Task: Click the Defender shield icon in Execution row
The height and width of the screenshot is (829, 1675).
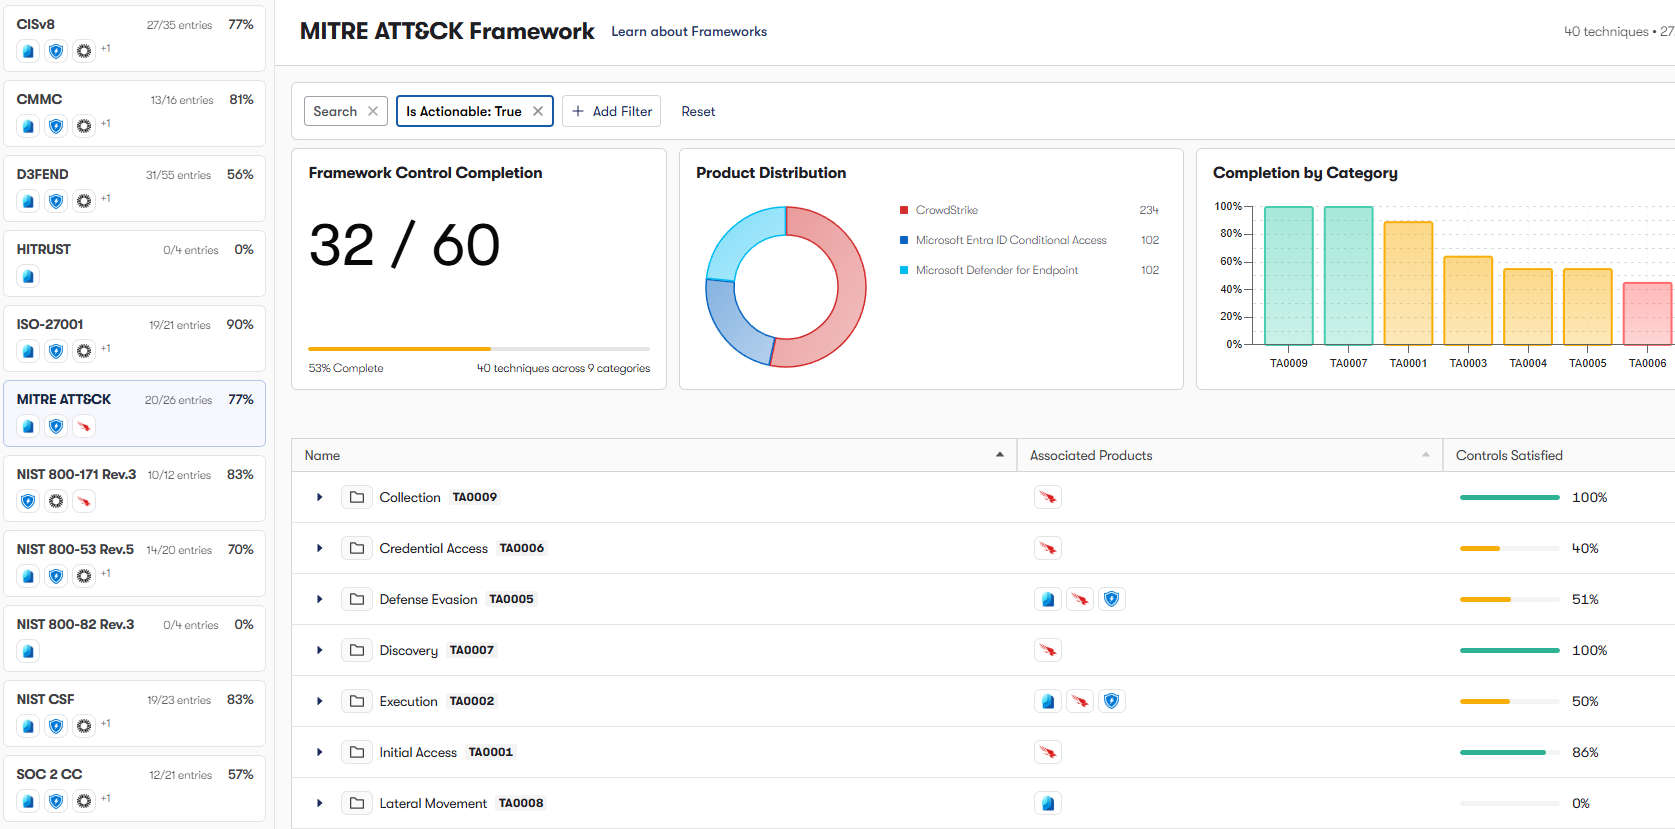Action: coord(1112,701)
